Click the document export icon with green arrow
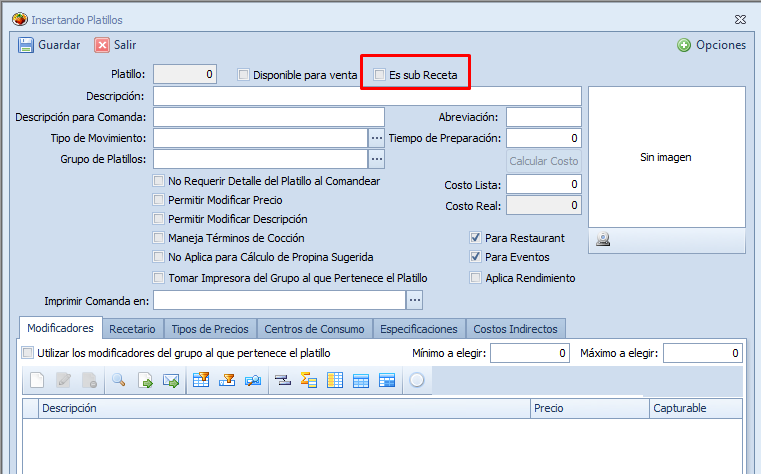This screenshot has height=474, width=761. point(145,380)
